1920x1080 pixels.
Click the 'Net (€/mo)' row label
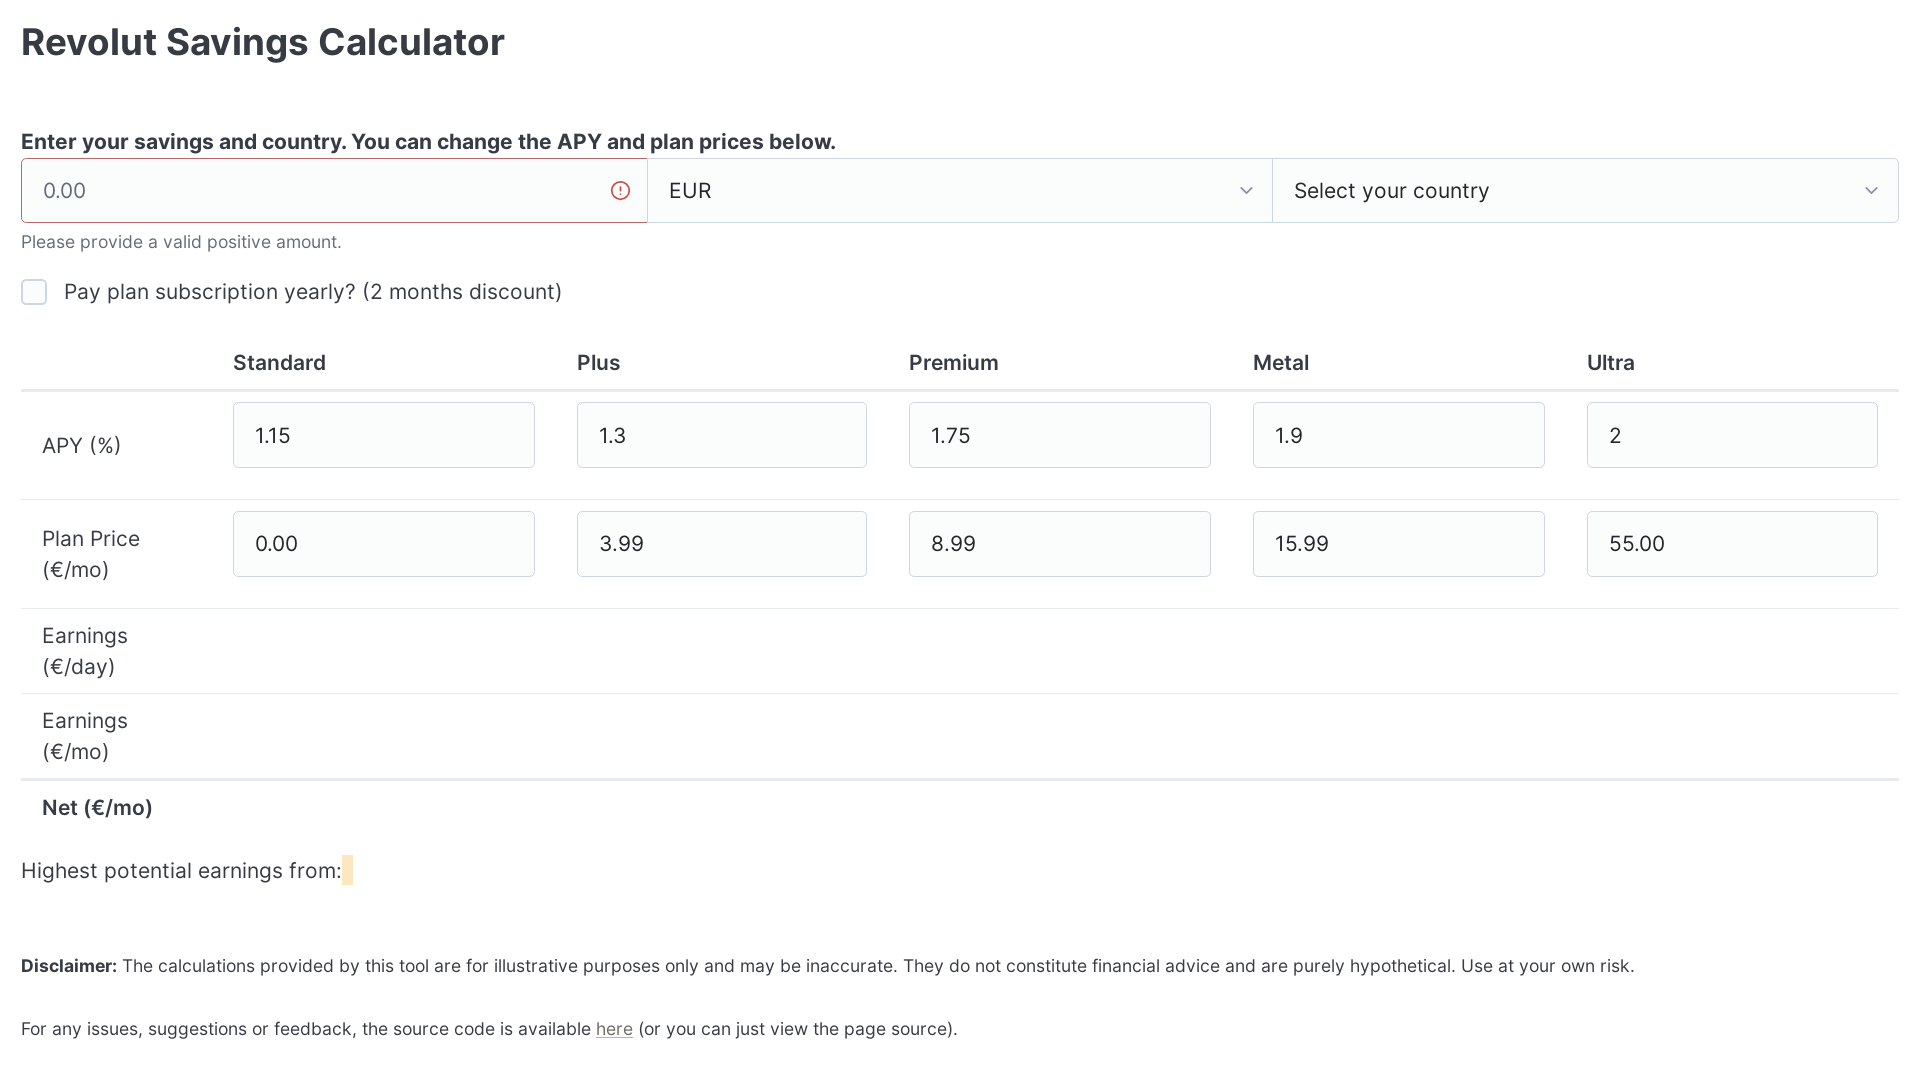tap(97, 808)
